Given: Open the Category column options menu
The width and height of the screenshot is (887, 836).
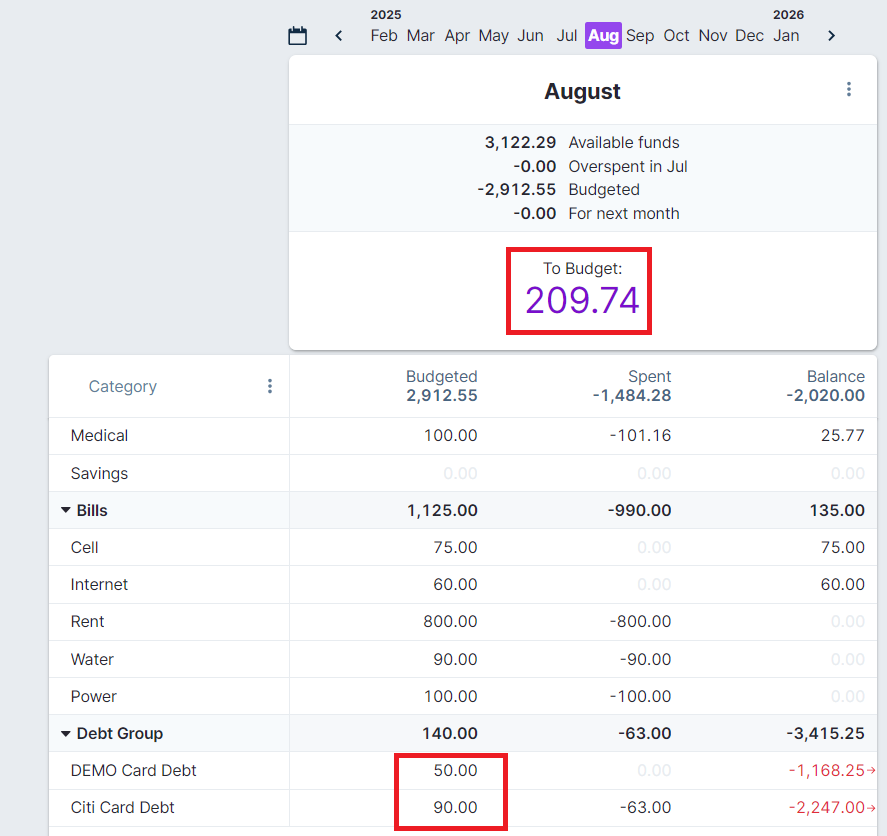Looking at the screenshot, I should pyautogui.click(x=269, y=385).
